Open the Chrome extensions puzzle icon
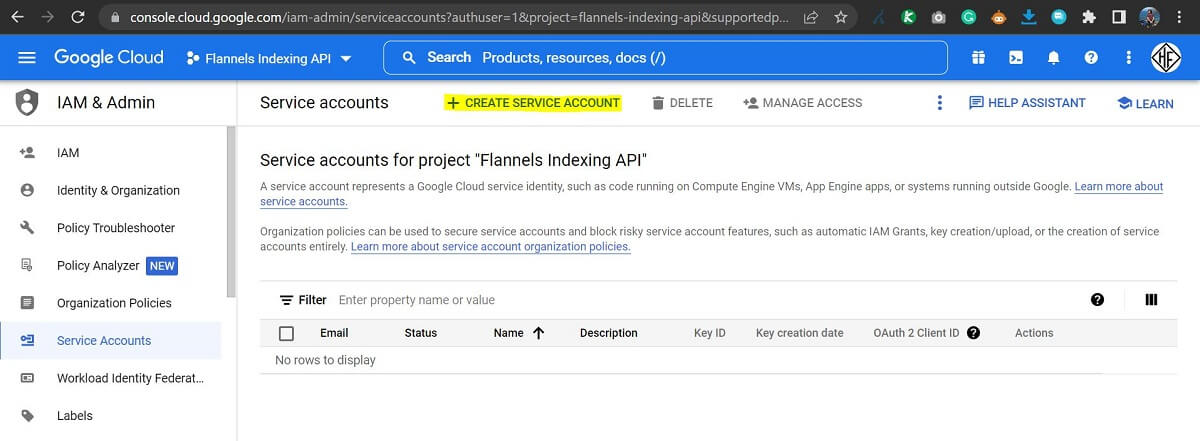Viewport: 1200px width, 441px height. [x=1089, y=17]
